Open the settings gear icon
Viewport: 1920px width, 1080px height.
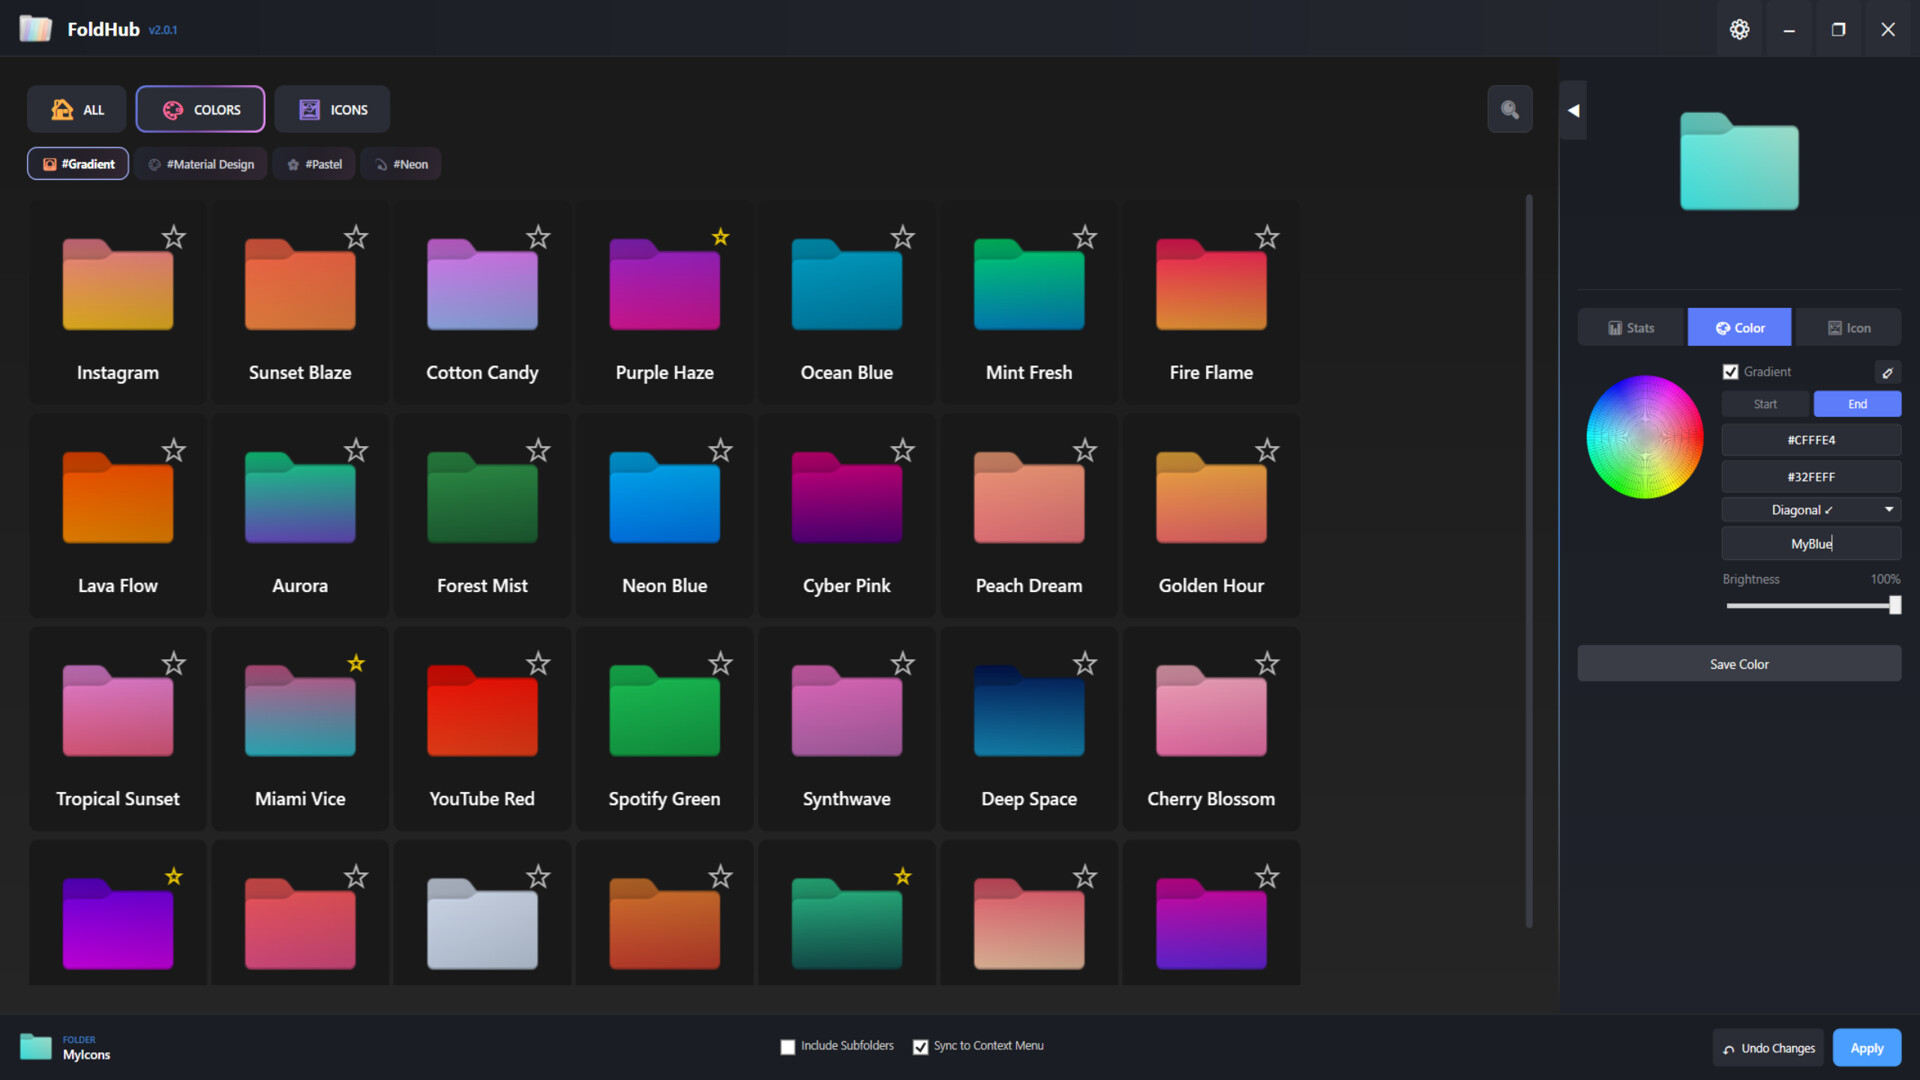1740,29
